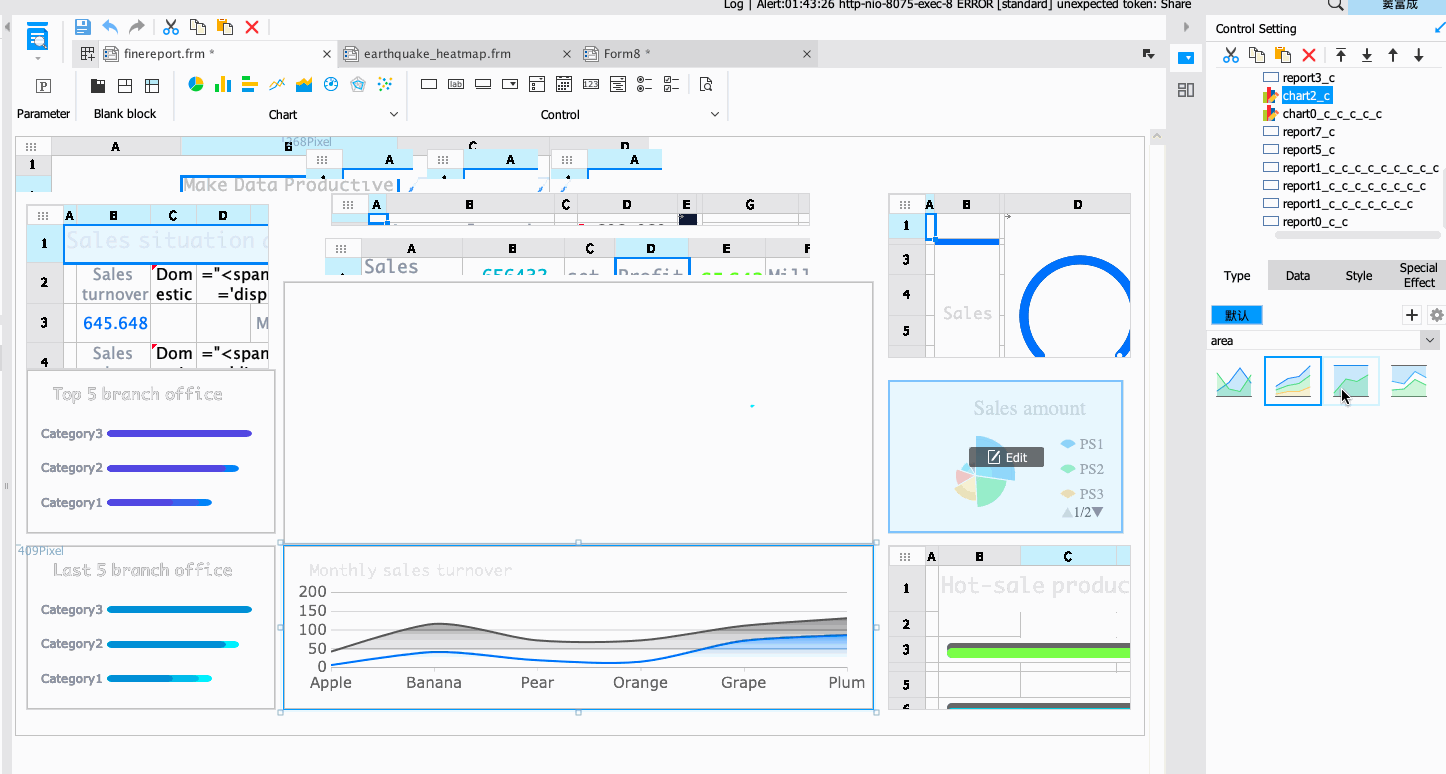Select report3_c in widget tree
Image resolution: width=1446 pixels, height=774 pixels.
[1309, 78]
